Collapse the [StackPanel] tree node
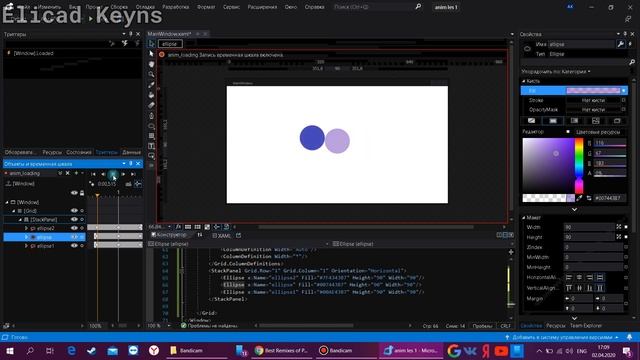The height and width of the screenshot is (360, 640). coord(20,220)
